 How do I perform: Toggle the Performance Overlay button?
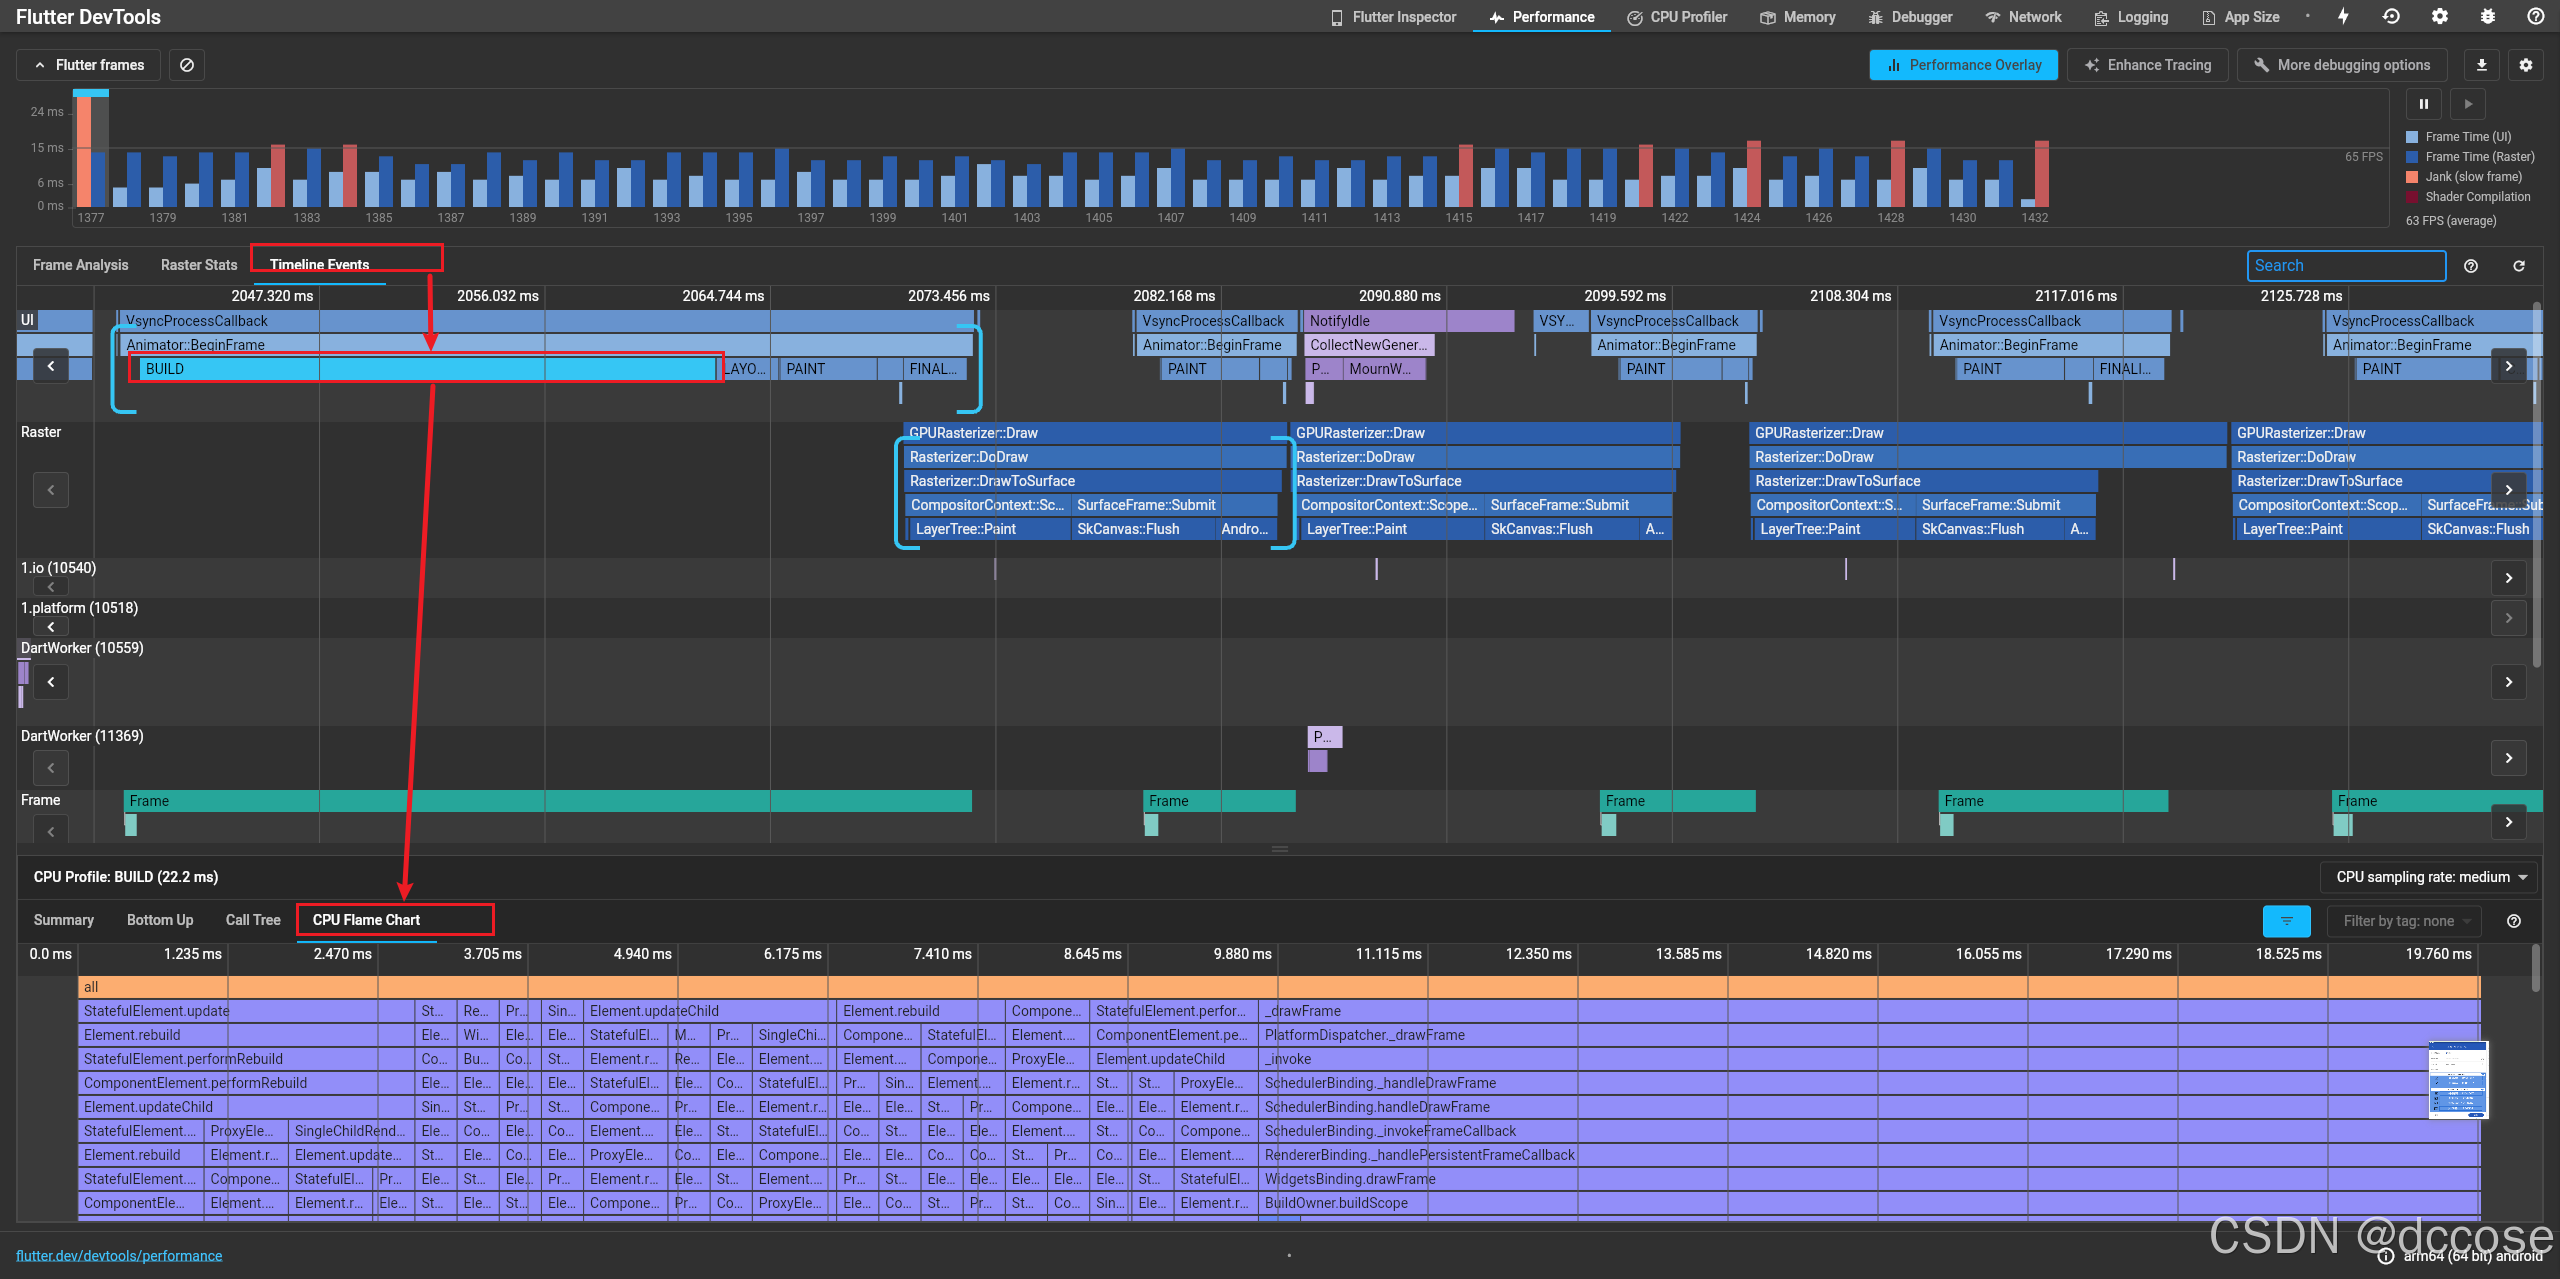coord(1963,65)
